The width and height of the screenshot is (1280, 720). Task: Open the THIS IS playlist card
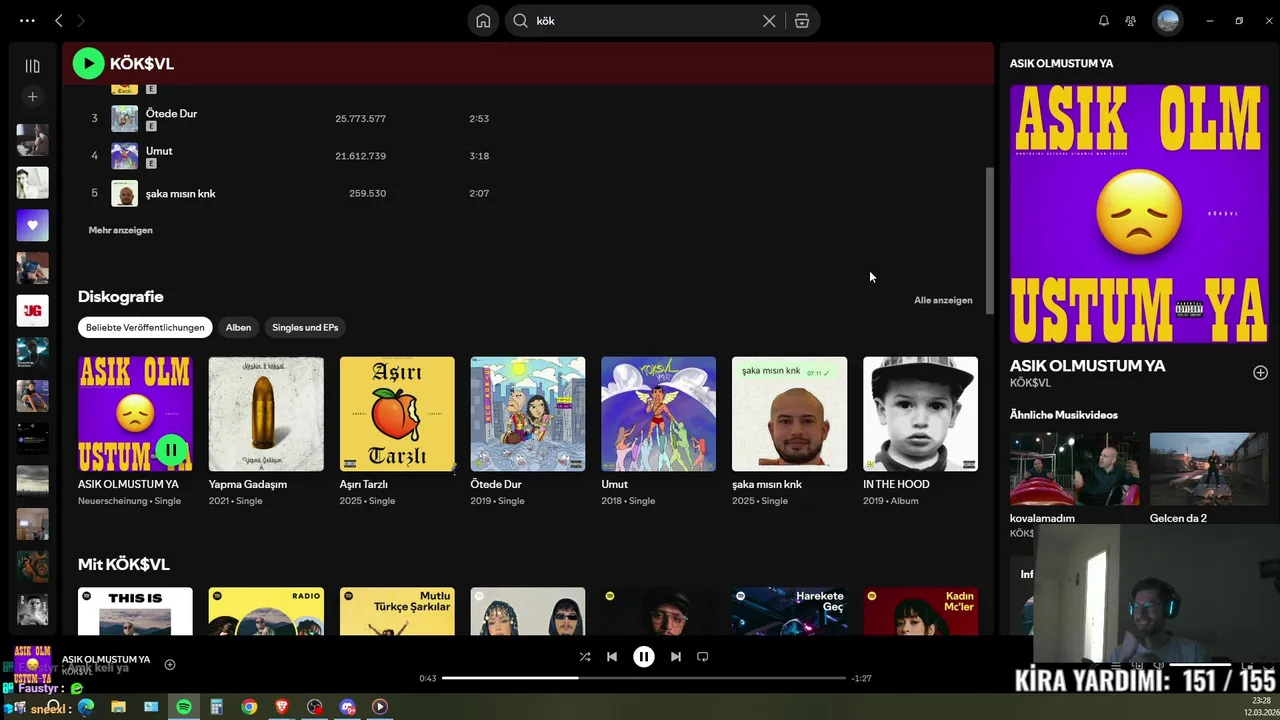point(135,611)
